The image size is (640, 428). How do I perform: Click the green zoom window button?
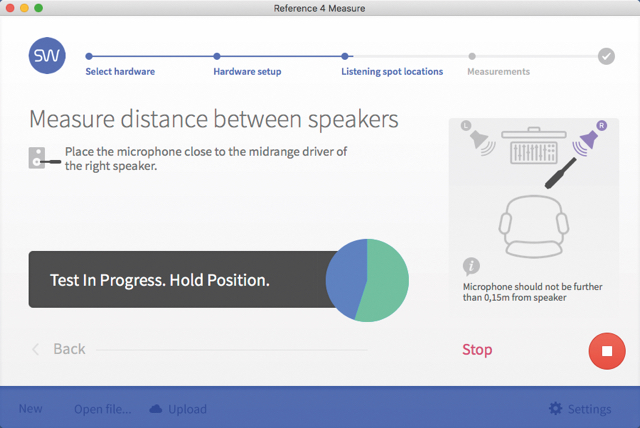(x=38, y=8)
